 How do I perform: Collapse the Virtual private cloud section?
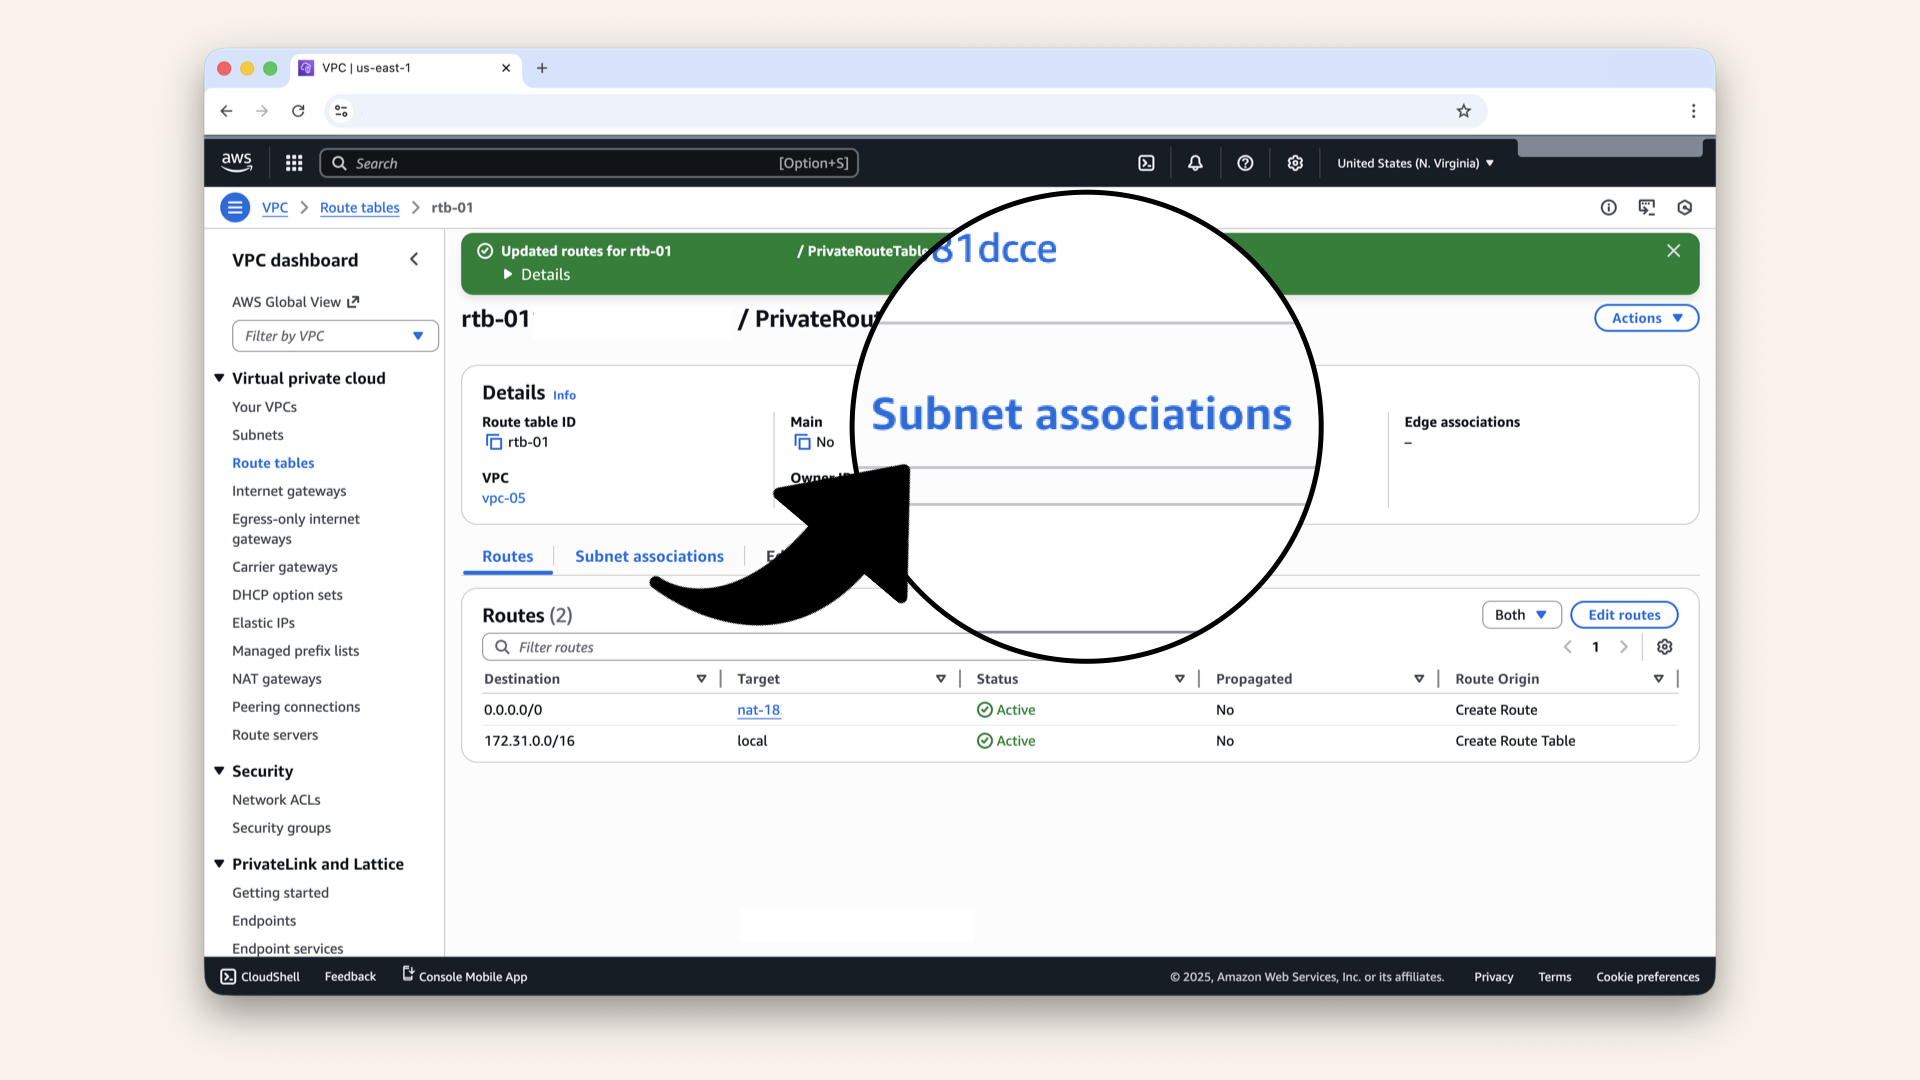coord(220,378)
